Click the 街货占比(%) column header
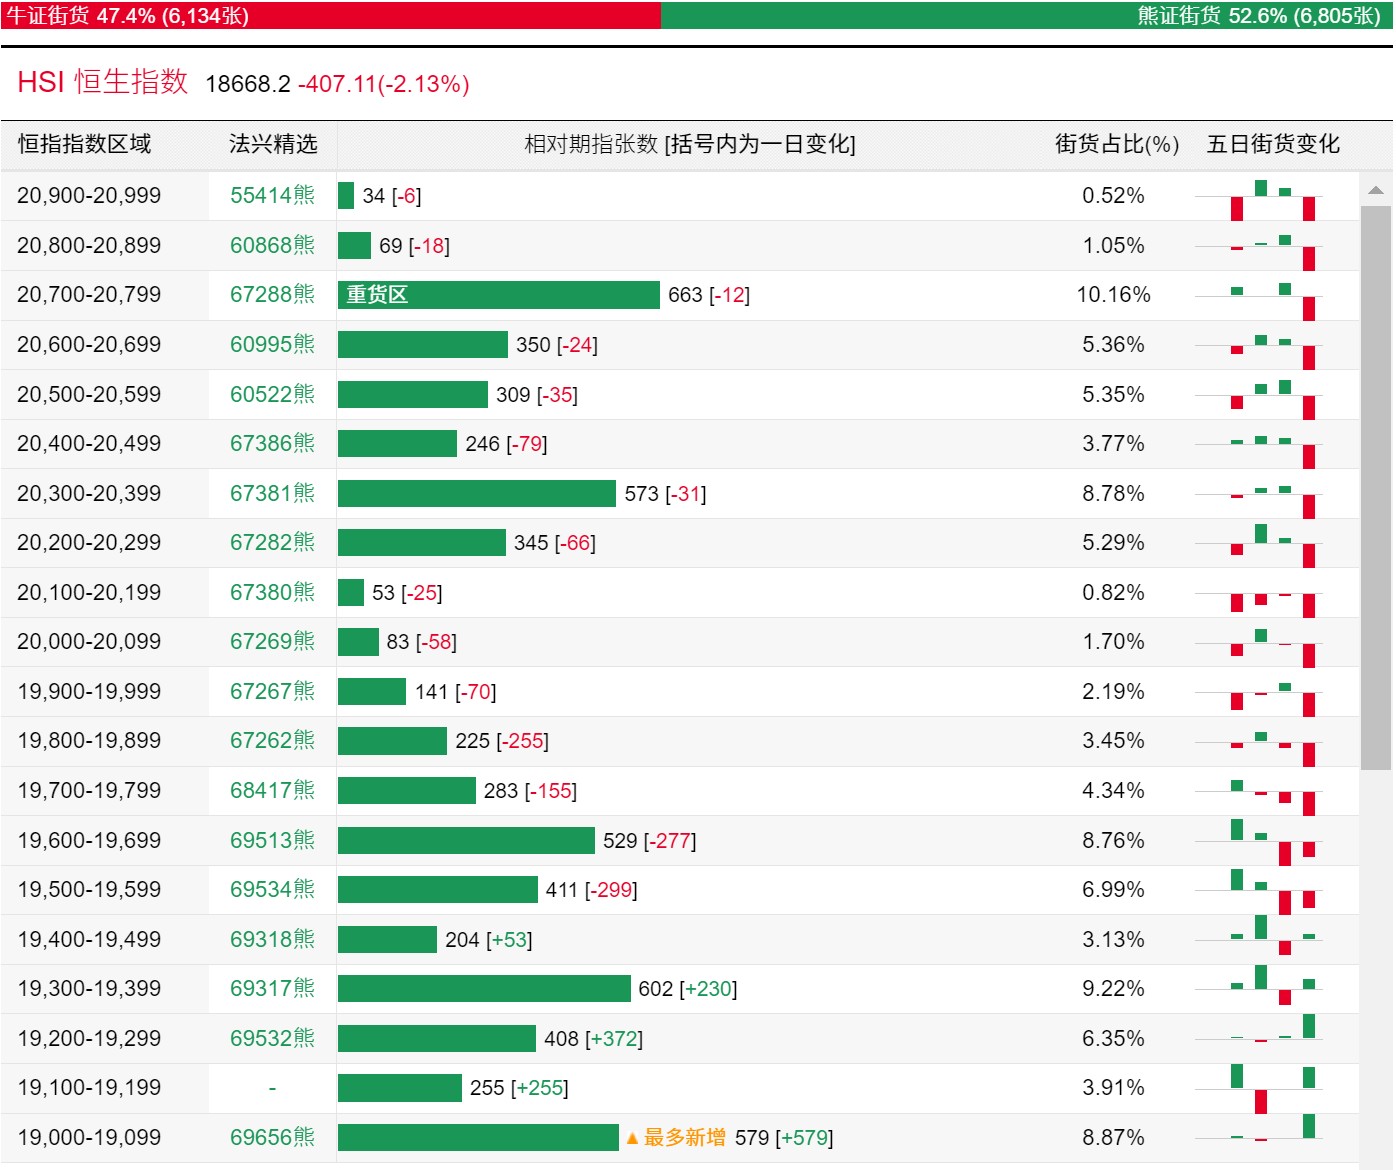The image size is (1396, 1170). coord(1117,144)
